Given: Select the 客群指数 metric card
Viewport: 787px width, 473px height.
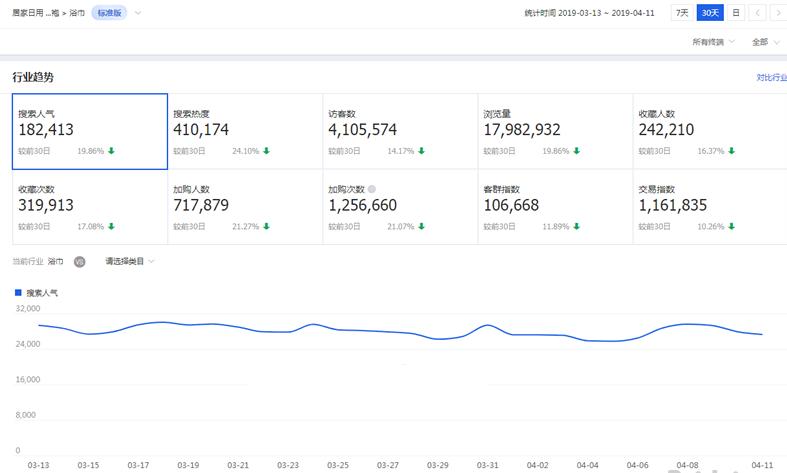Looking at the screenshot, I should point(555,207).
